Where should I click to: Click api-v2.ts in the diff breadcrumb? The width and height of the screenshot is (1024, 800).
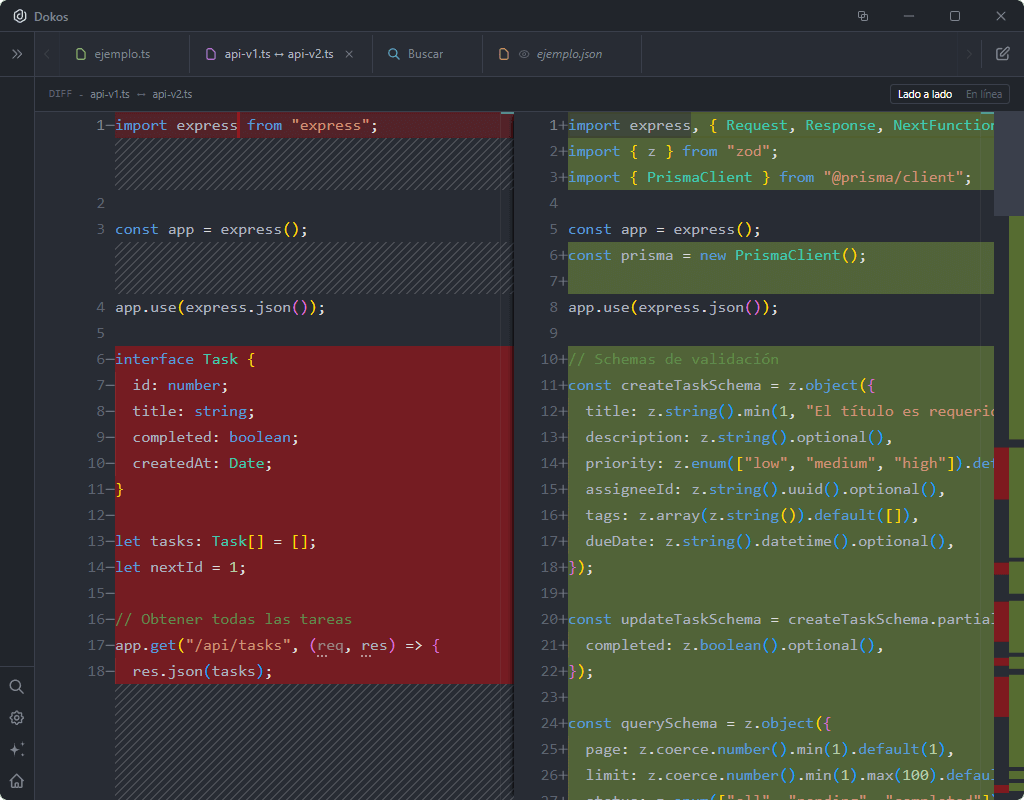click(x=172, y=94)
